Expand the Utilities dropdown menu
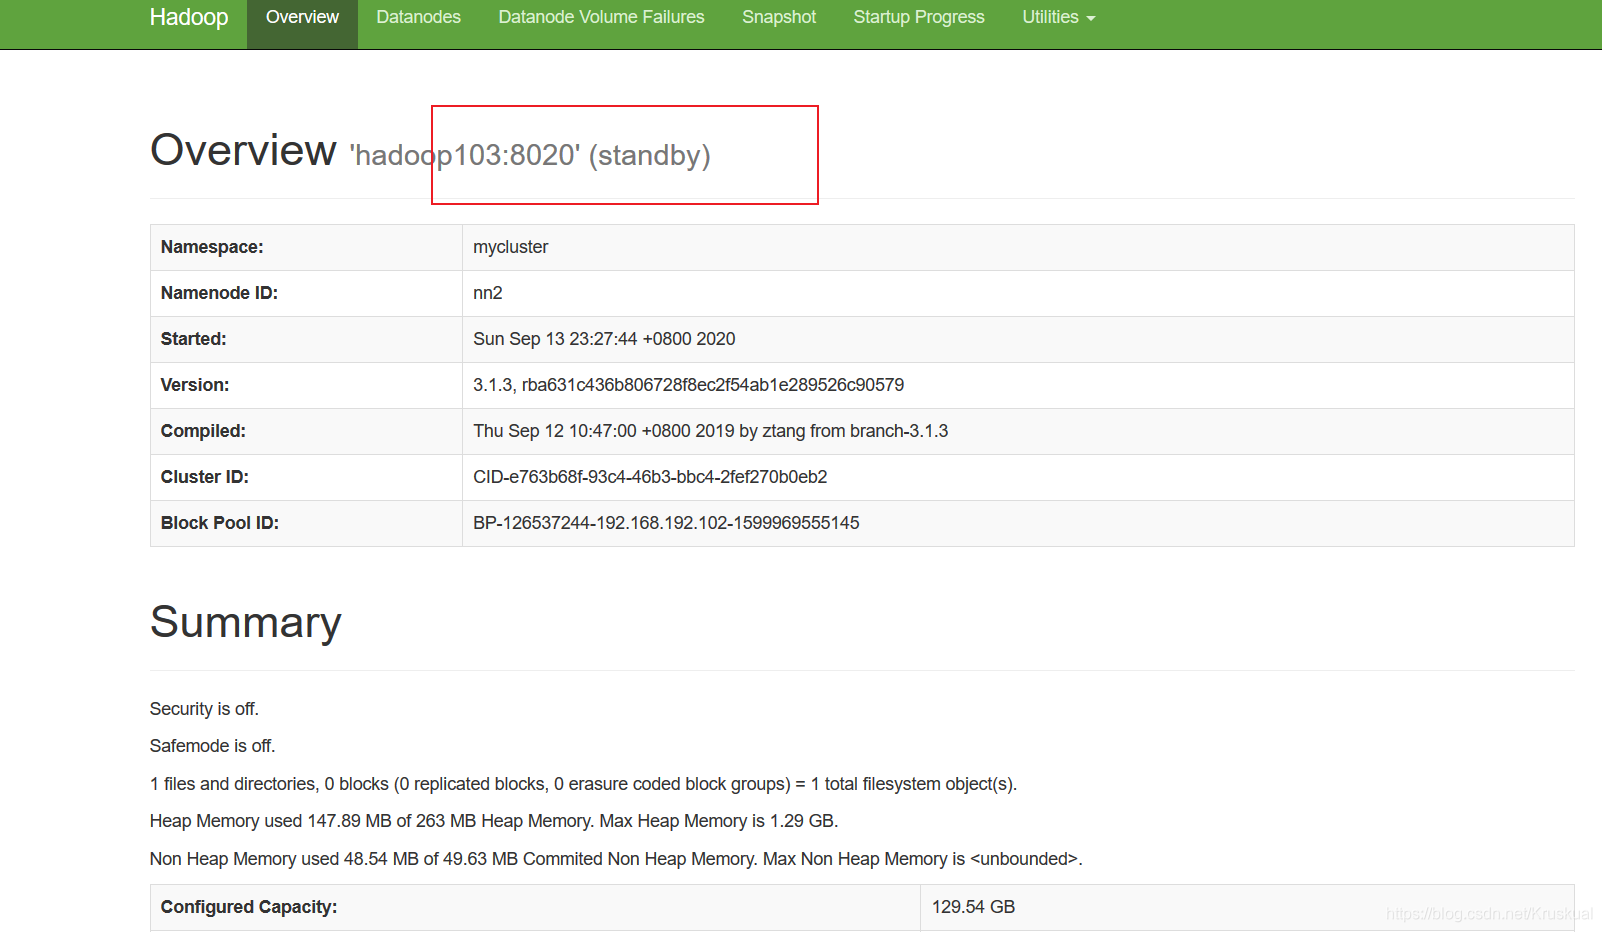Image resolution: width=1602 pixels, height=932 pixels. pyautogui.click(x=1059, y=17)
